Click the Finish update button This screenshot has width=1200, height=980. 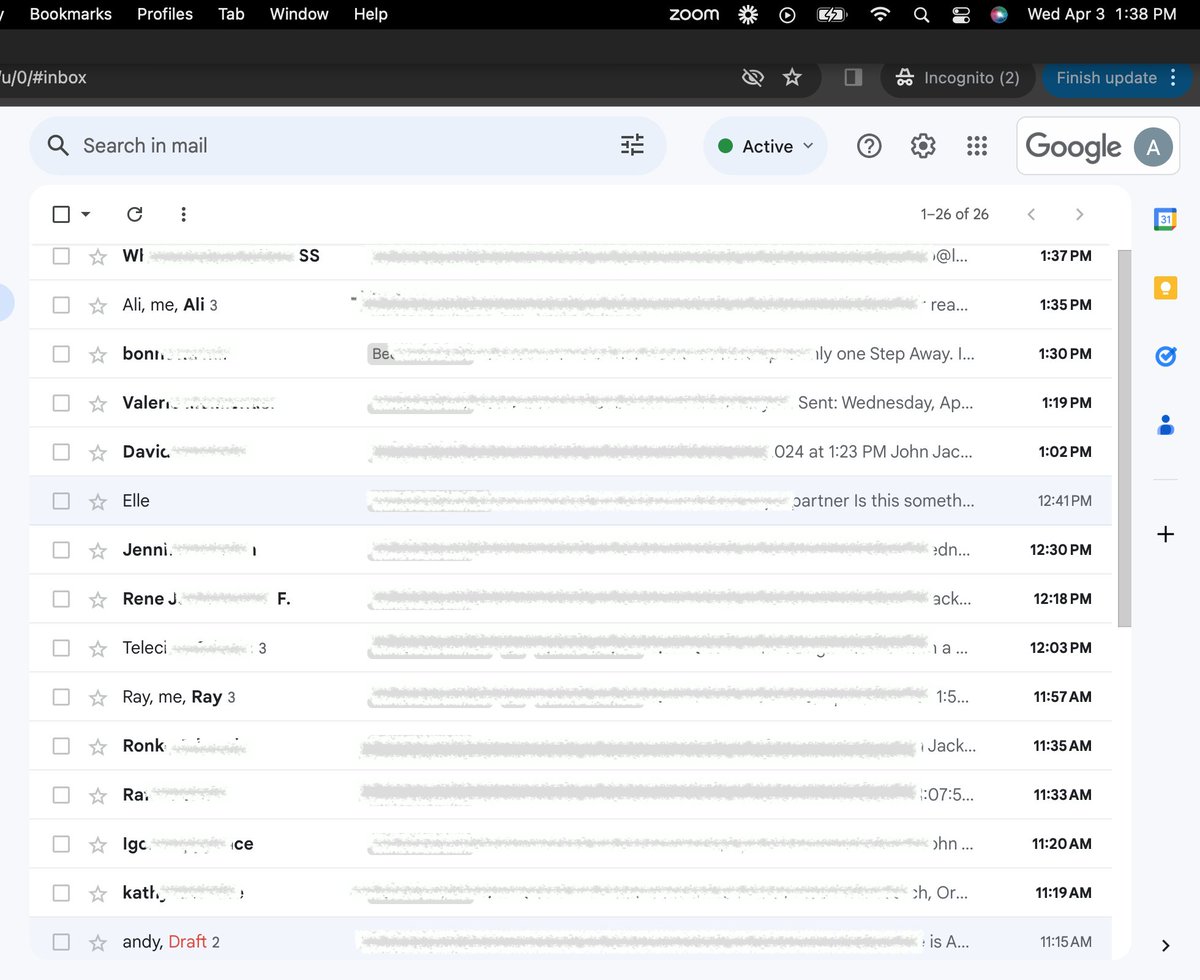tap(1106, 77)
